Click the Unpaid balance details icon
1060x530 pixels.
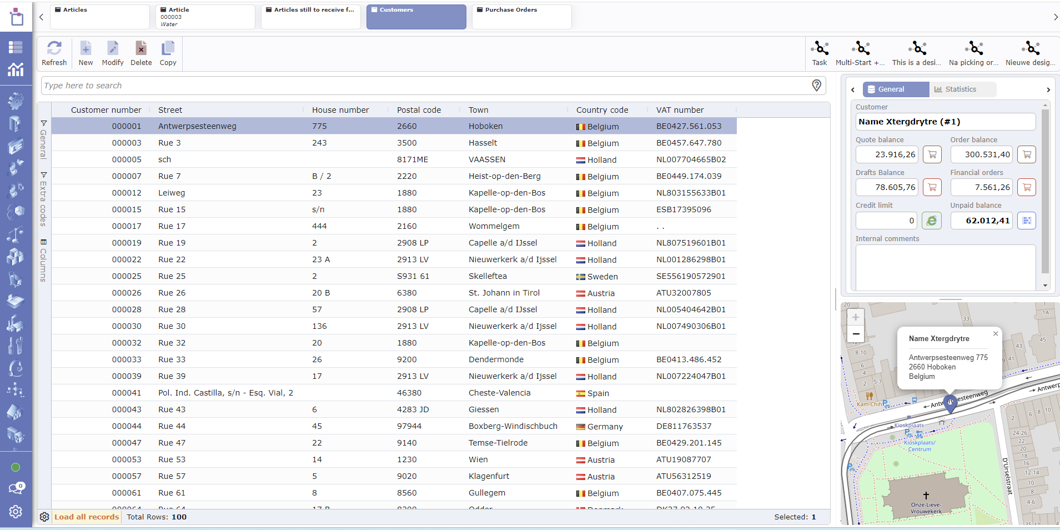[x=1027, y=220]
